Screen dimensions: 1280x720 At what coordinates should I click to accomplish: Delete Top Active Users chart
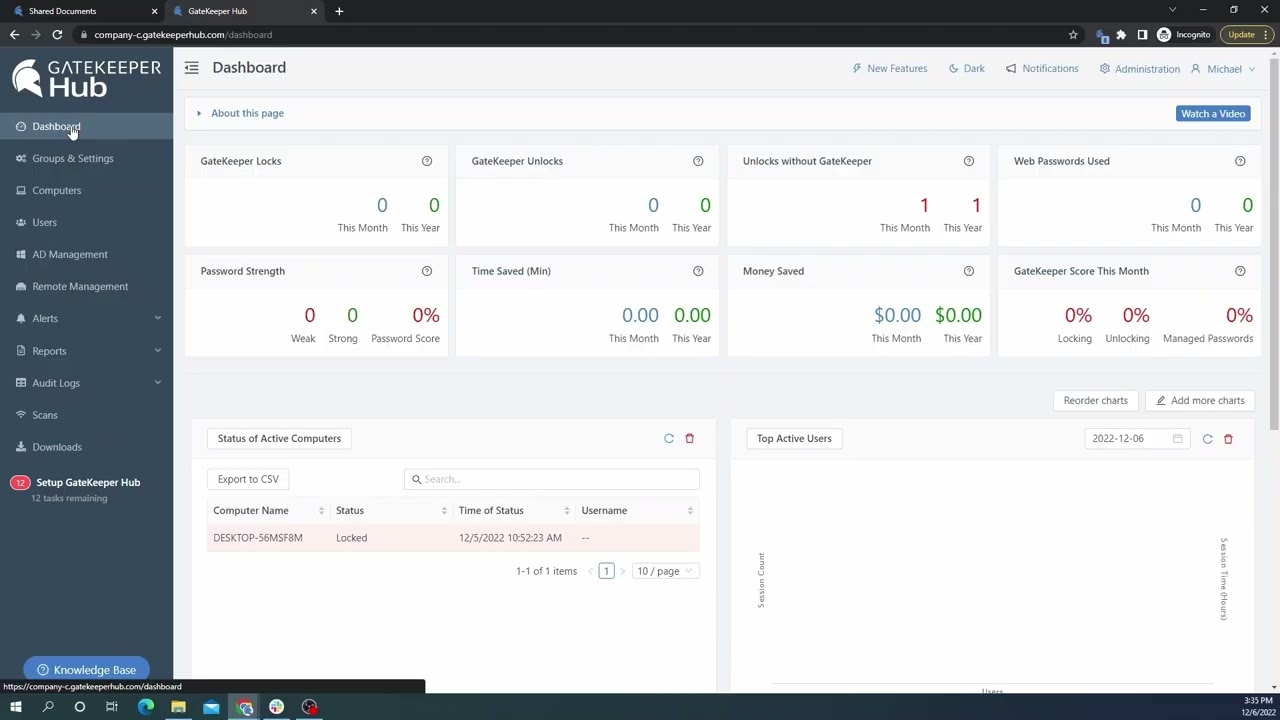1228,439
